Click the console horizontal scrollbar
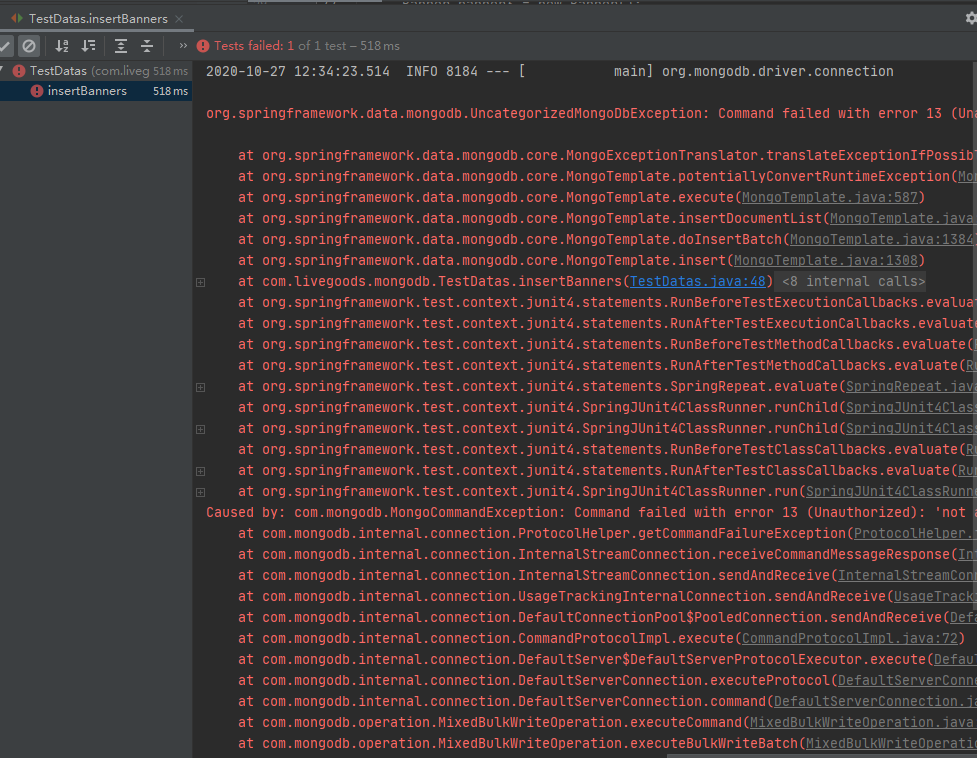 (822, 756)
